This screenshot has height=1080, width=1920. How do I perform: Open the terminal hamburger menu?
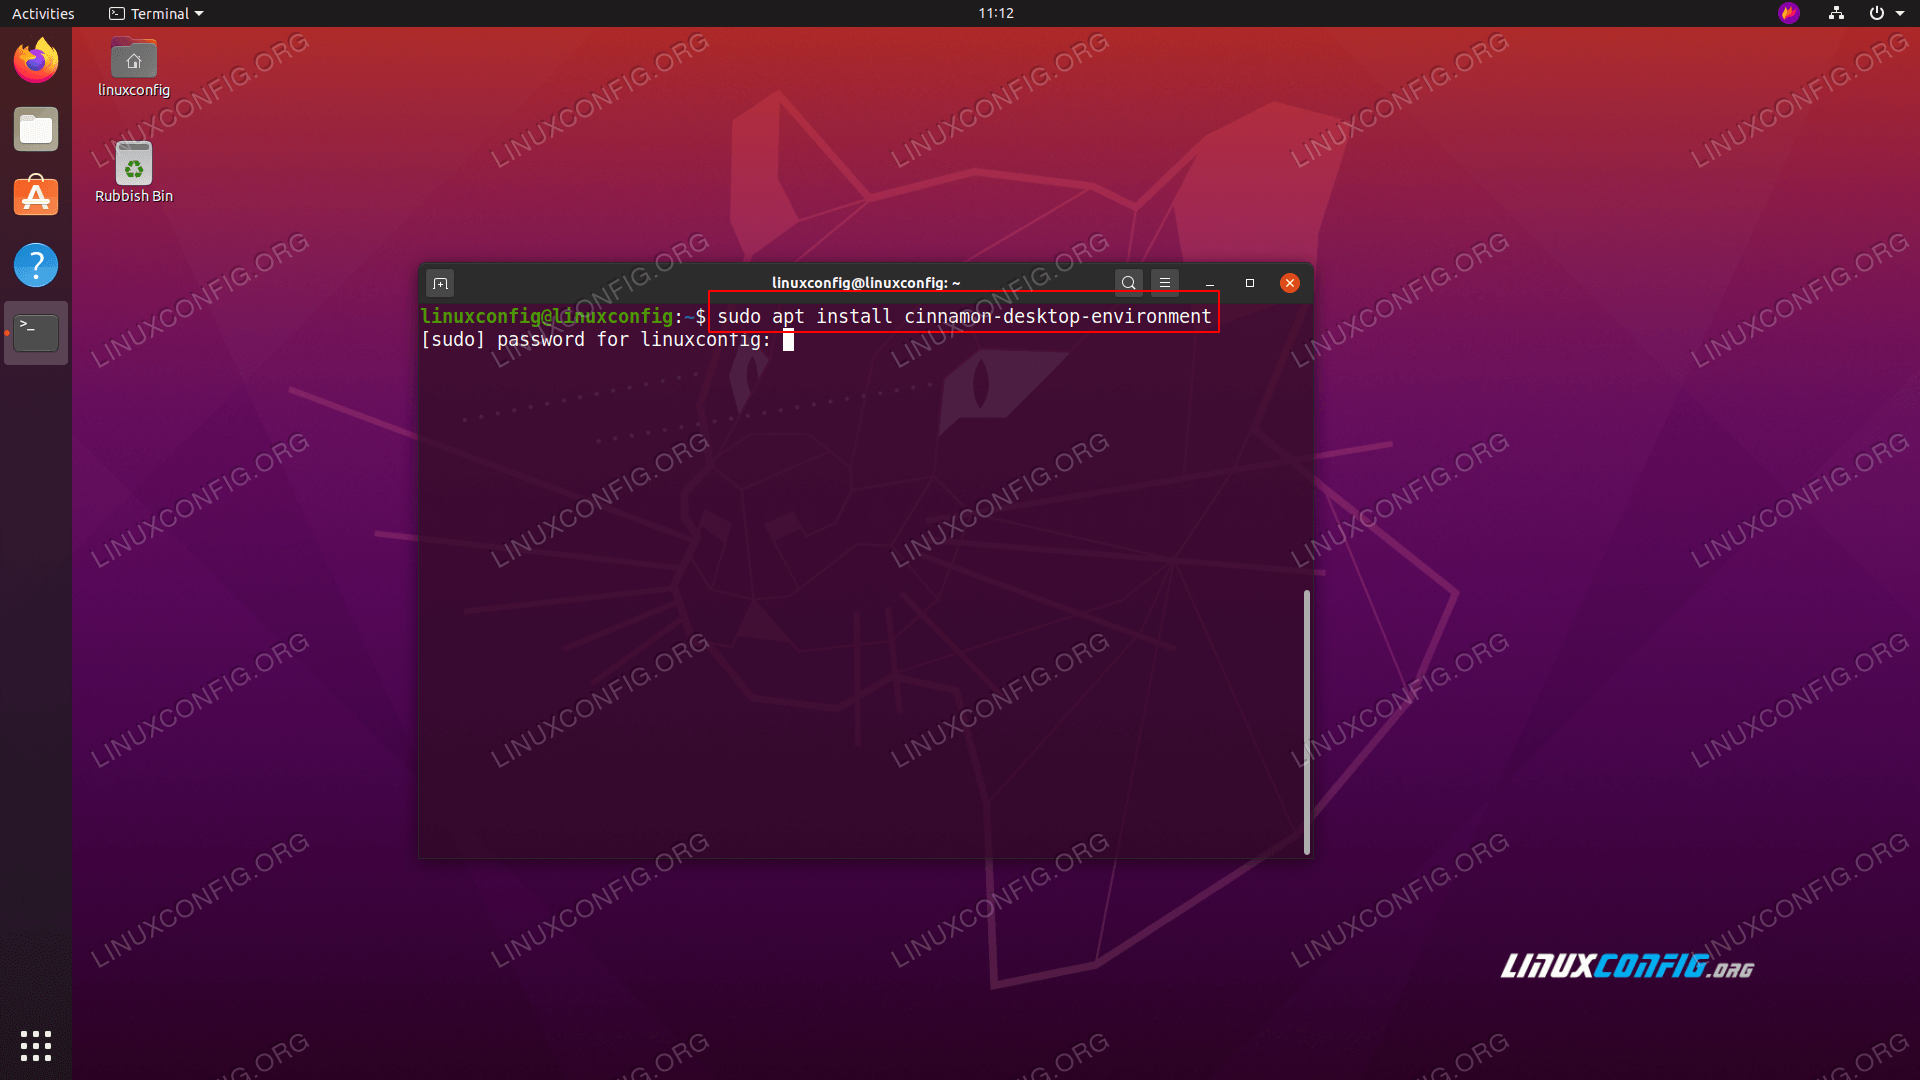1165,283
